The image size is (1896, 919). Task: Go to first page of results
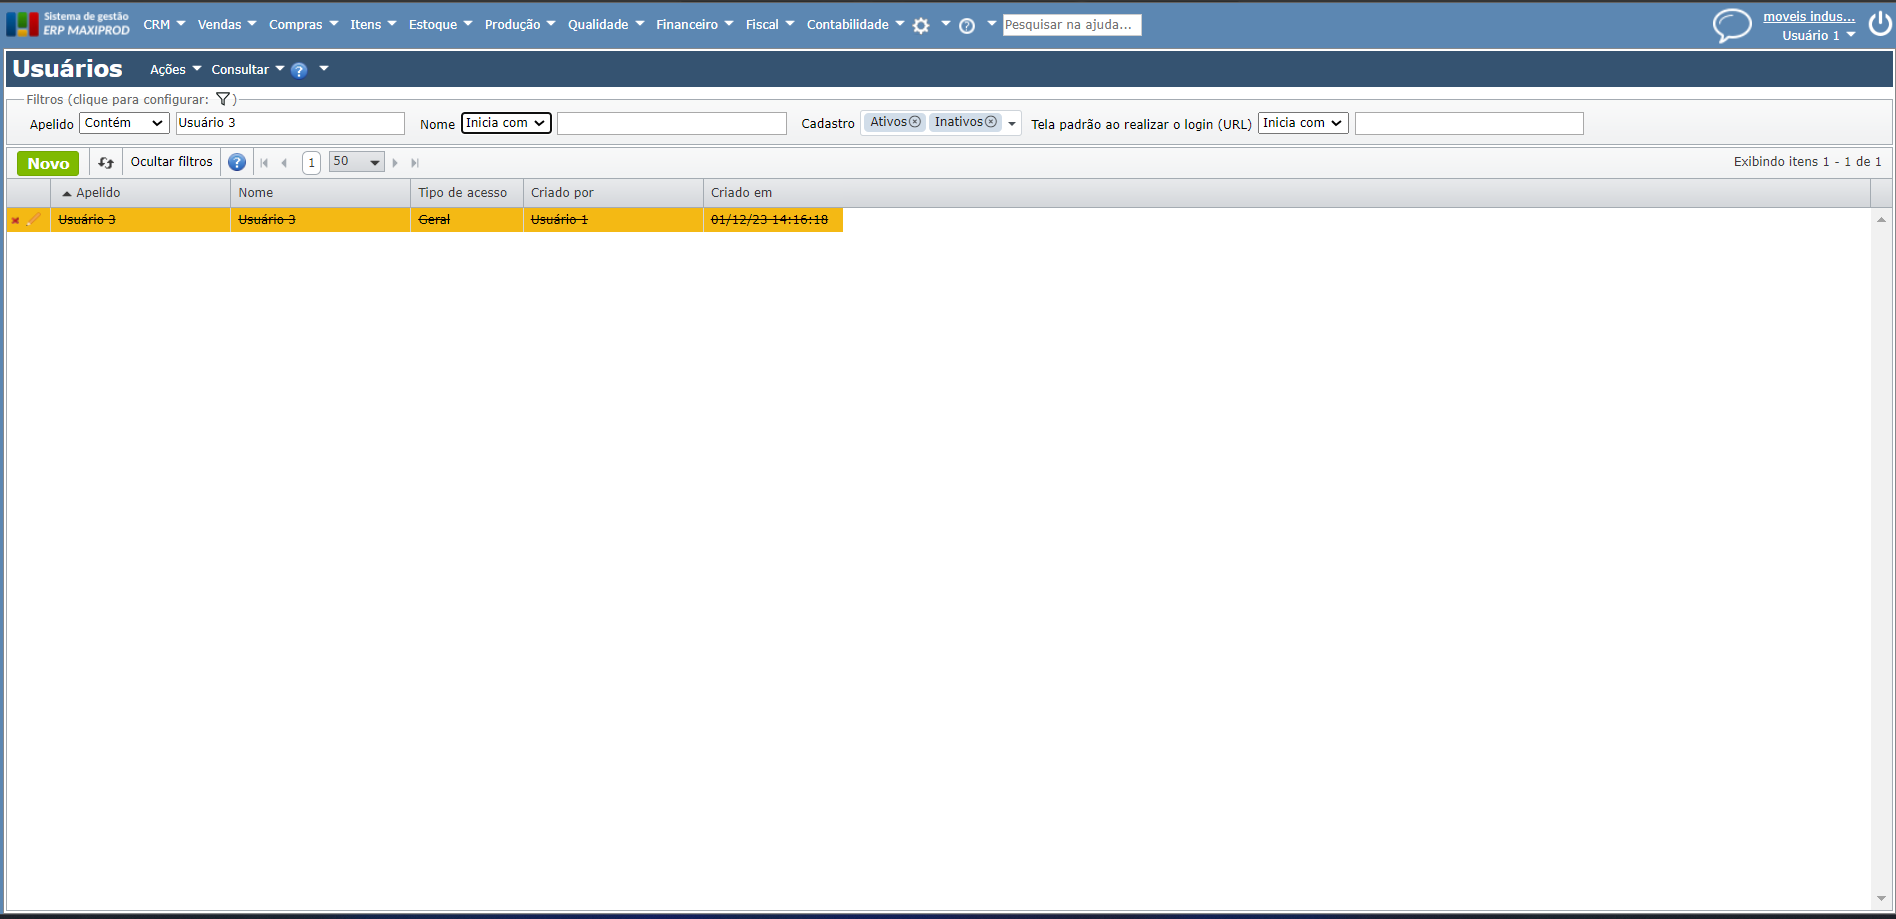[264, 163]
